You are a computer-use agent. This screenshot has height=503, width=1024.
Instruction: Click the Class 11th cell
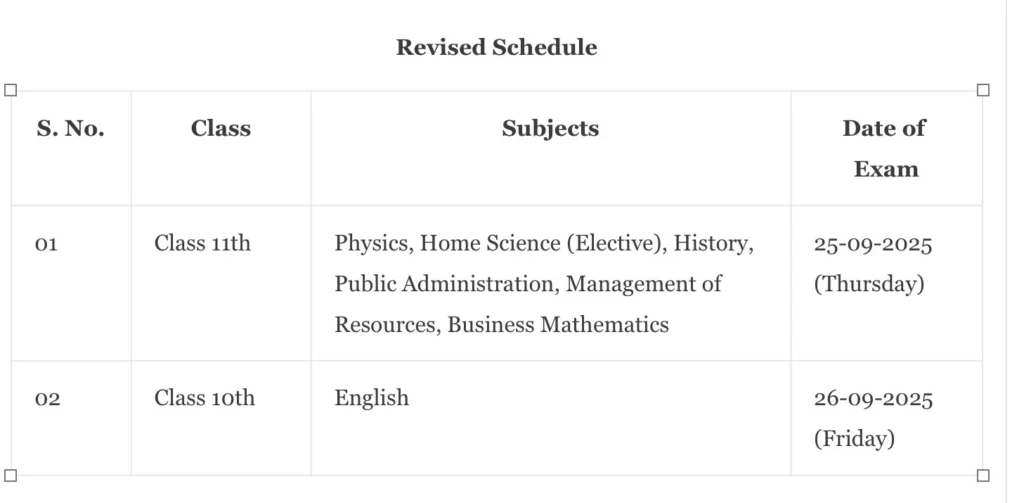click(x=202, y=243)
